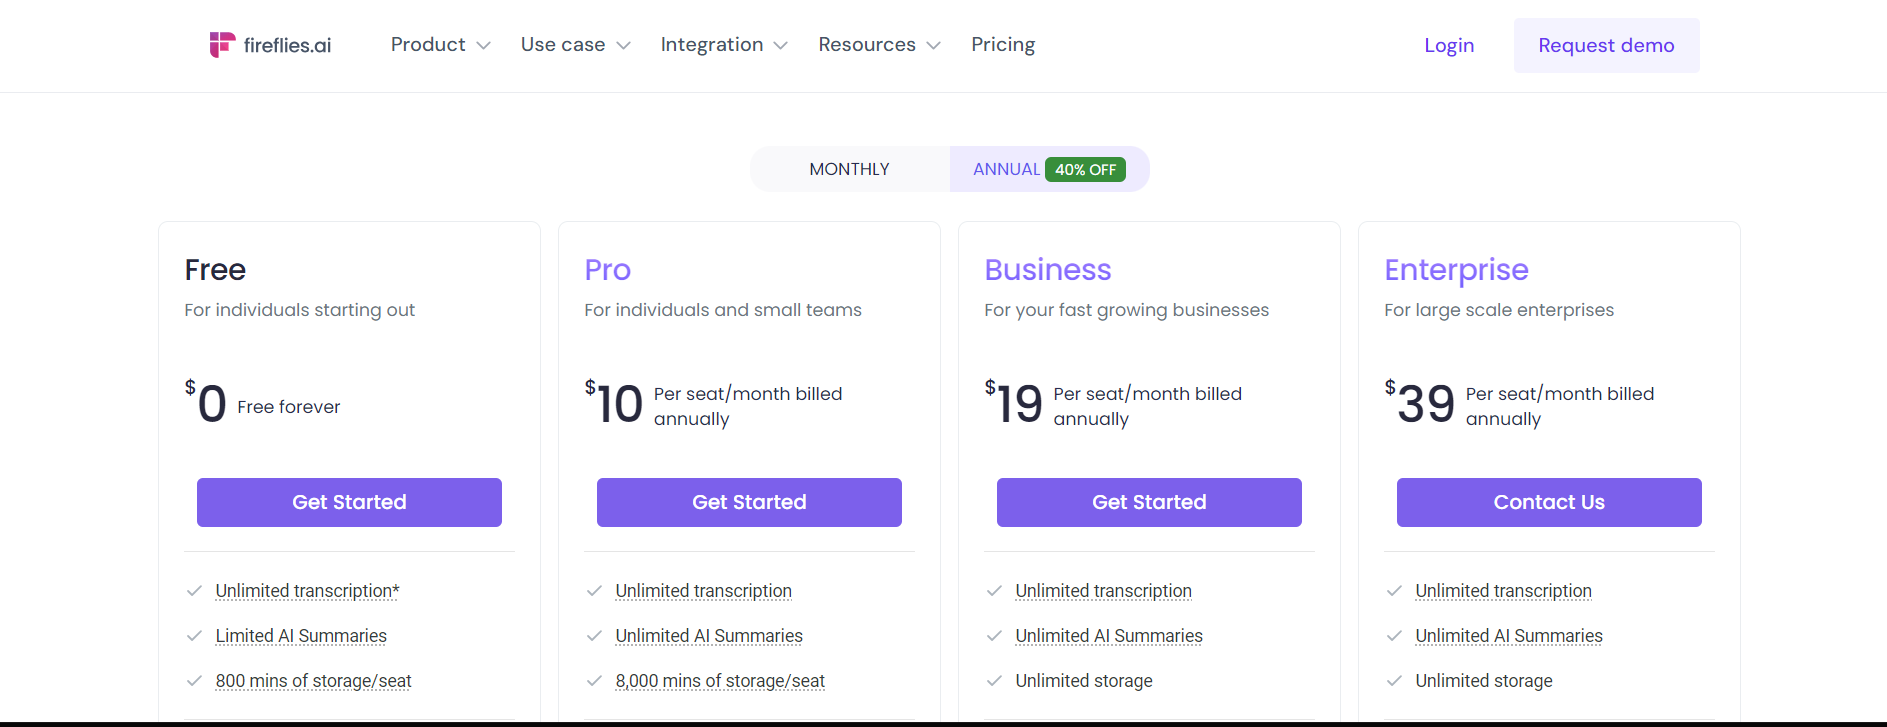The height and width of the screenshot is (727, 1887).
Task: Click the fireflies.ai logo icon
Action: click(221, 45)
